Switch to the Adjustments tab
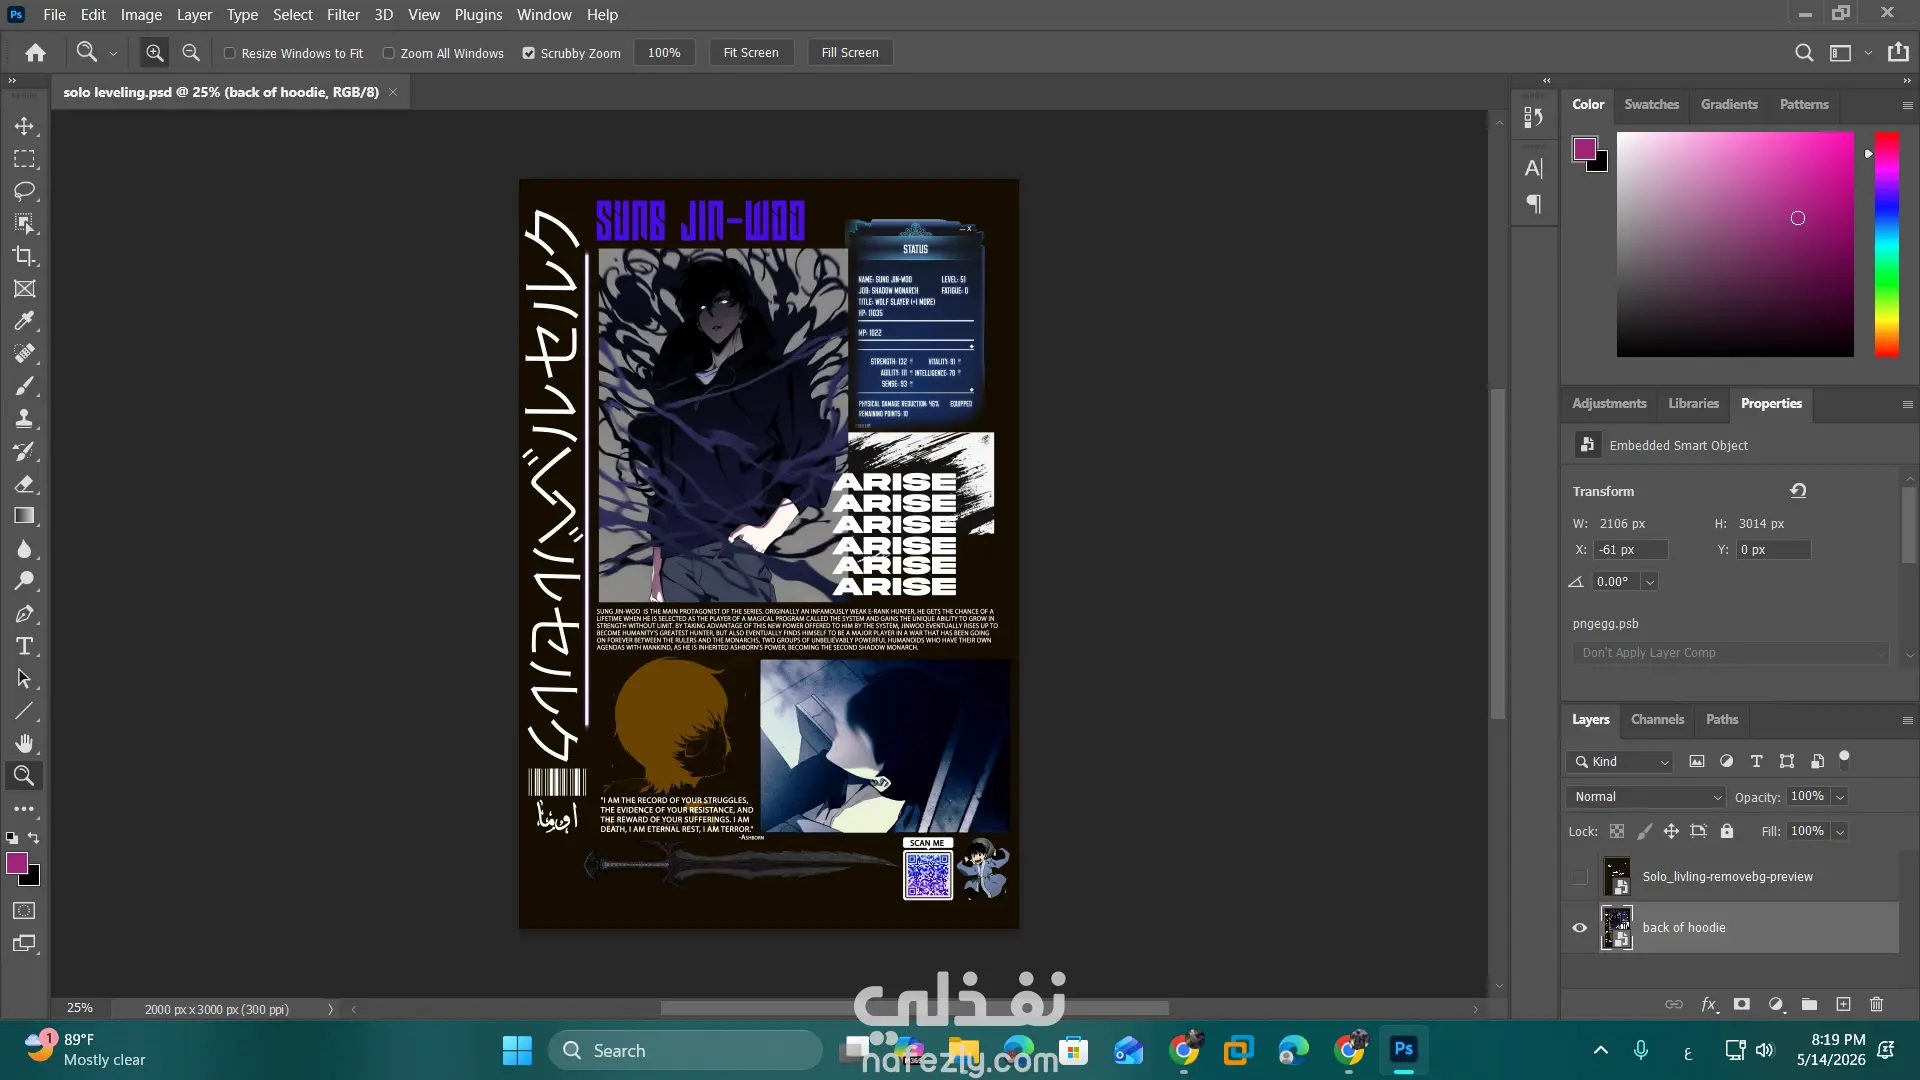This screenshot has width=1920, height=1080. [1609, 403]
